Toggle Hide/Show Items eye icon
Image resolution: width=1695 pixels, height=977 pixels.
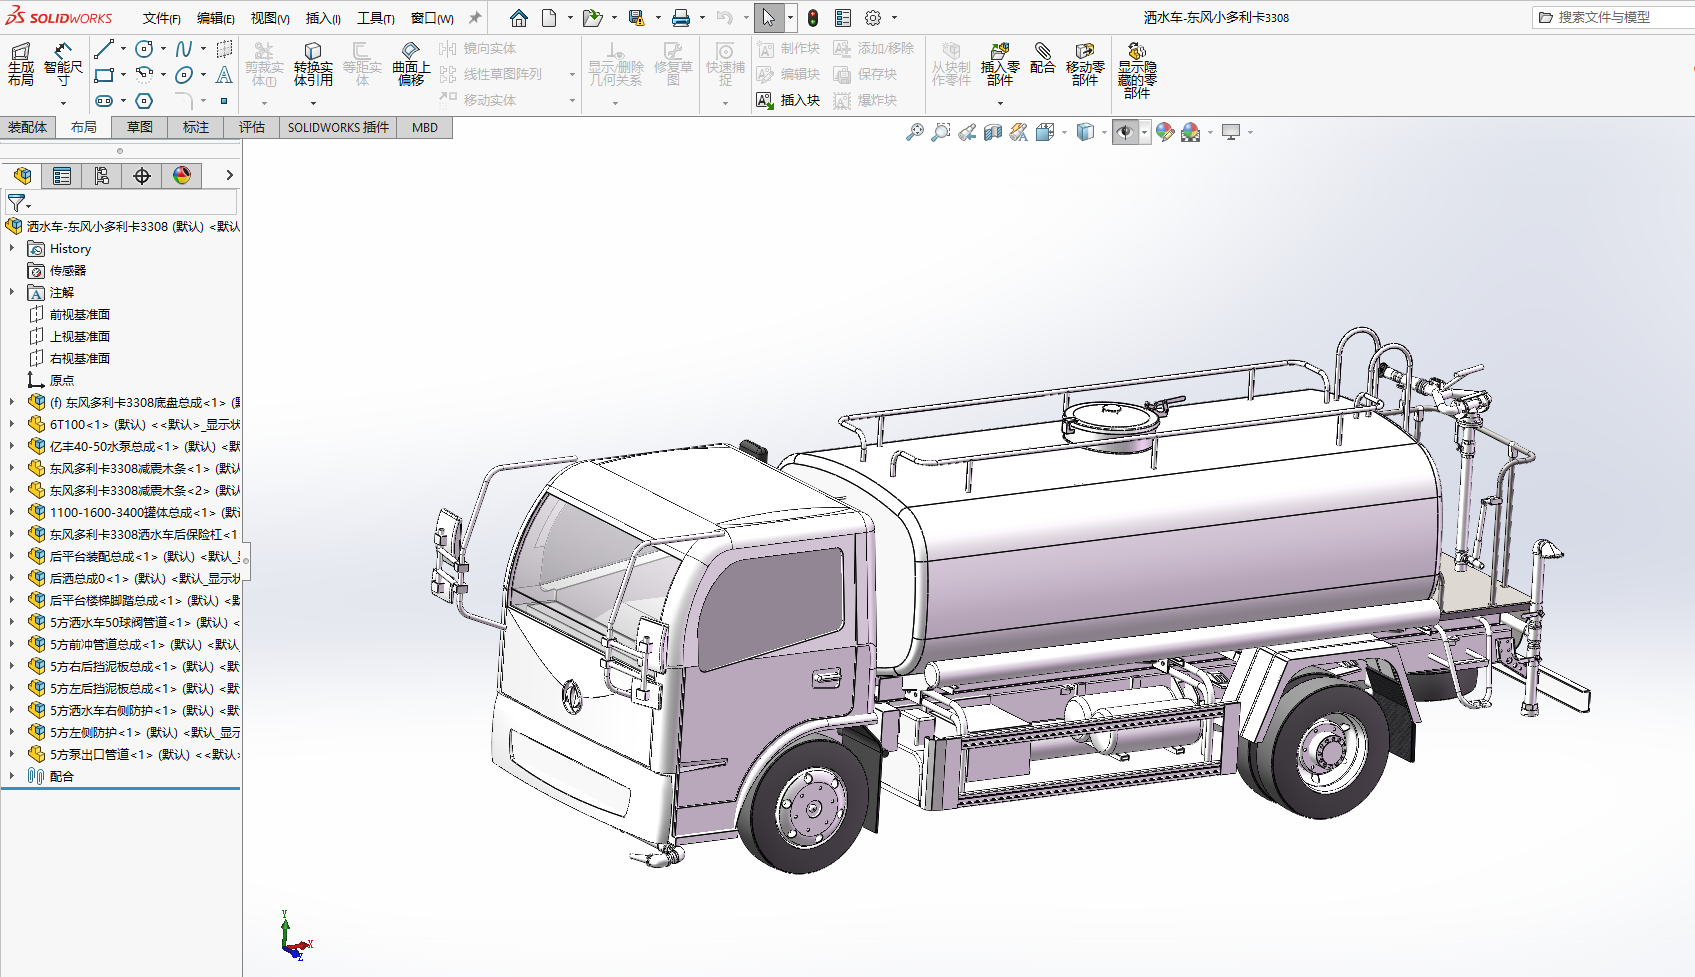click(x=1125, y=132)
